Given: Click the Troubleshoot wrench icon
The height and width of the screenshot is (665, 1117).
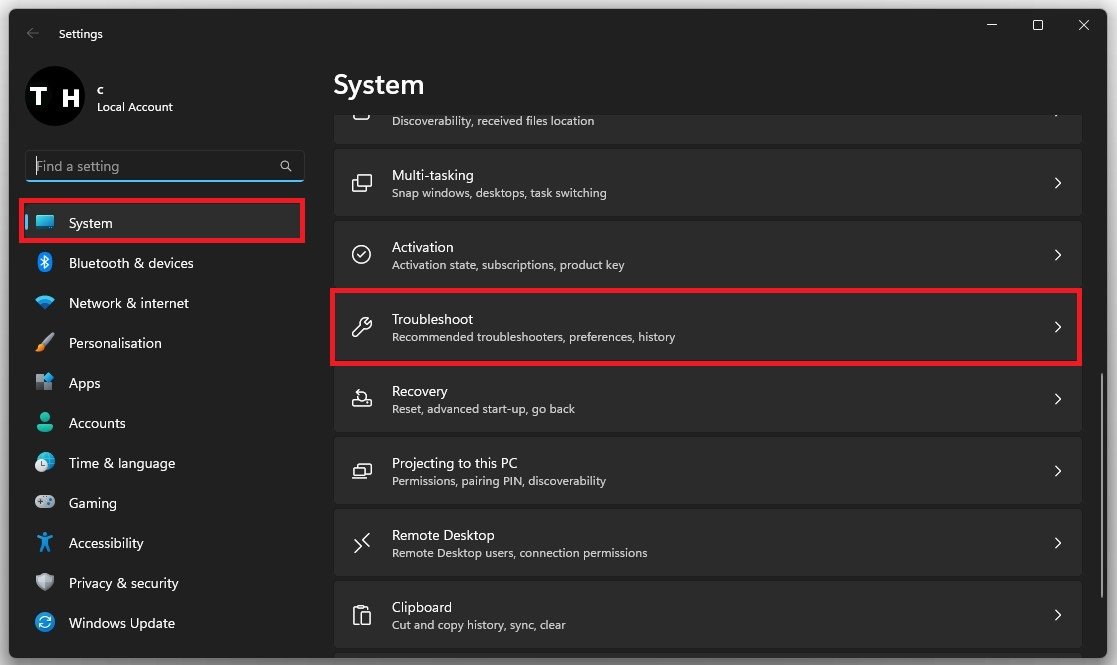Looking at the screenshot, I should point(362,327).
